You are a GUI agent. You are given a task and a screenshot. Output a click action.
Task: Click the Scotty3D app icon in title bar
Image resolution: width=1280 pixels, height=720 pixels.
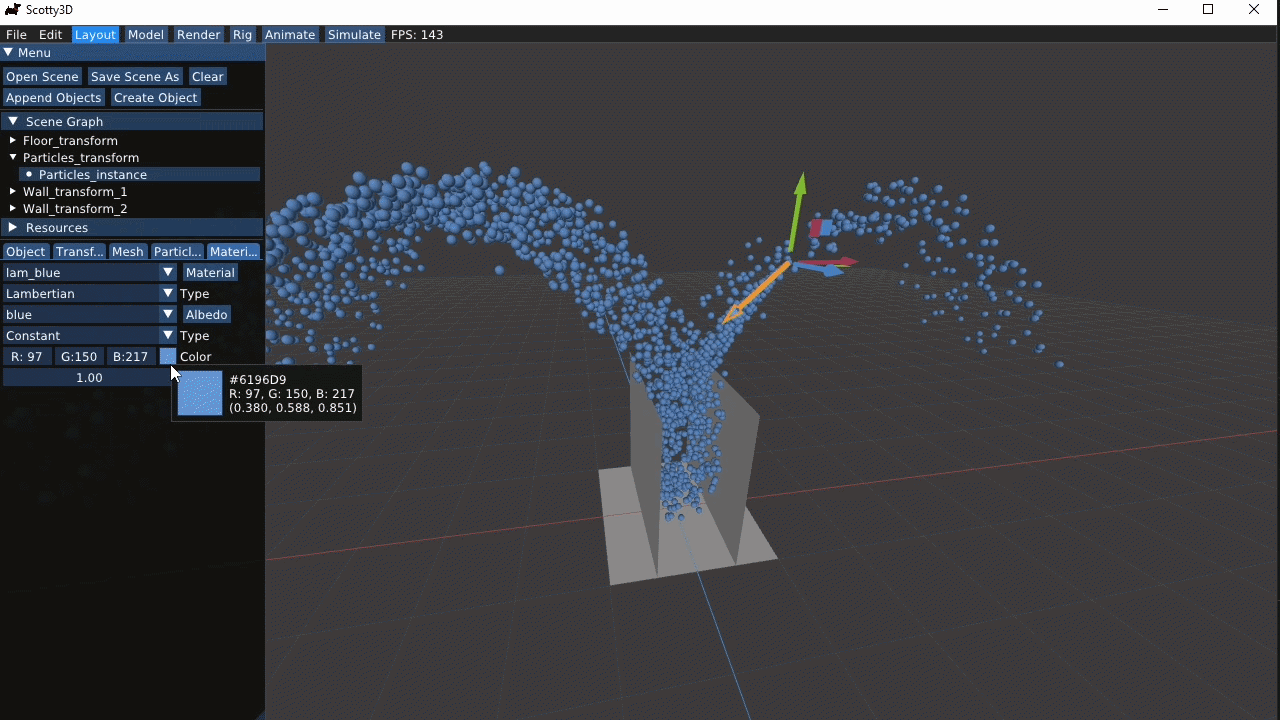click(x=13, y=9)
